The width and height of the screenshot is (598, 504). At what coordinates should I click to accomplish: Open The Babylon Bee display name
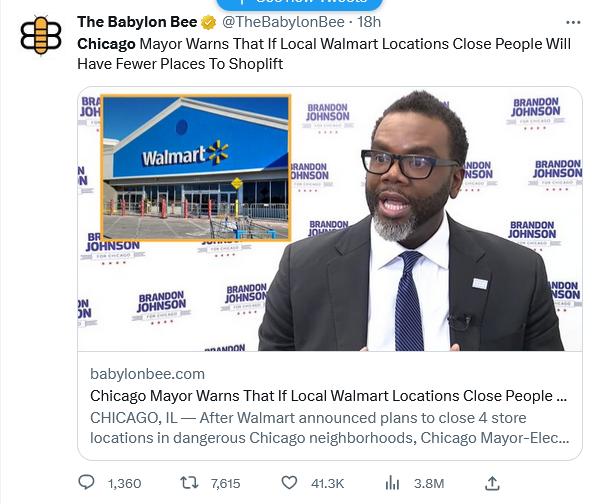(x=137, y=22)
